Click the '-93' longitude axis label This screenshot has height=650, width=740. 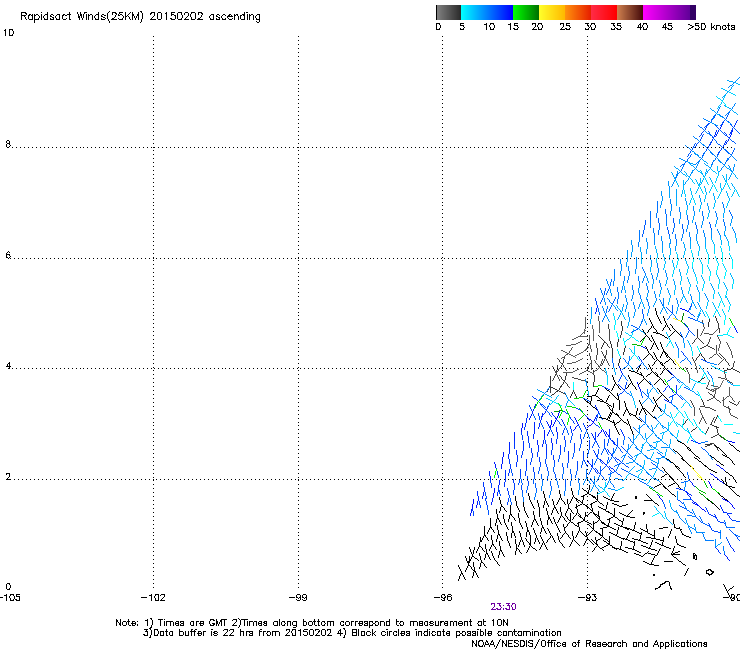click(x=588, y=598)
